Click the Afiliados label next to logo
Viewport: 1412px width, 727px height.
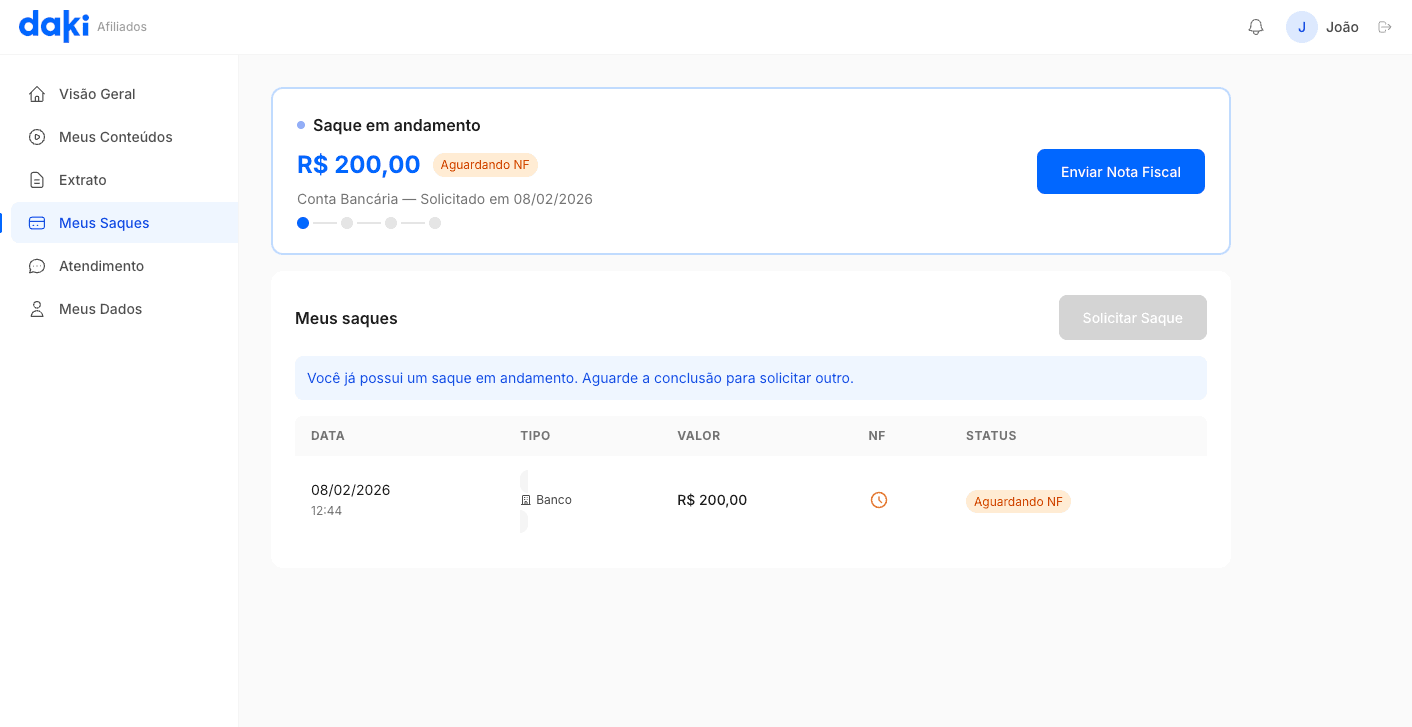[x=122, y=27]
